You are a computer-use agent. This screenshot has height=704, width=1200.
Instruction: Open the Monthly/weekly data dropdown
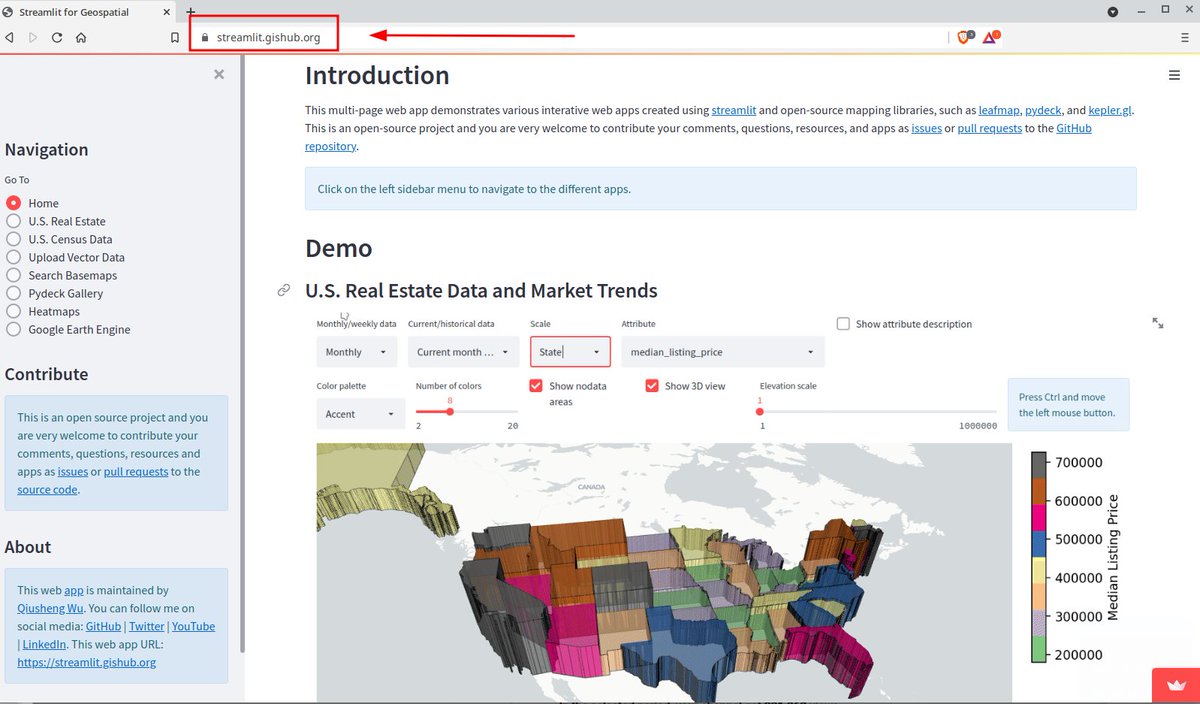357,352
